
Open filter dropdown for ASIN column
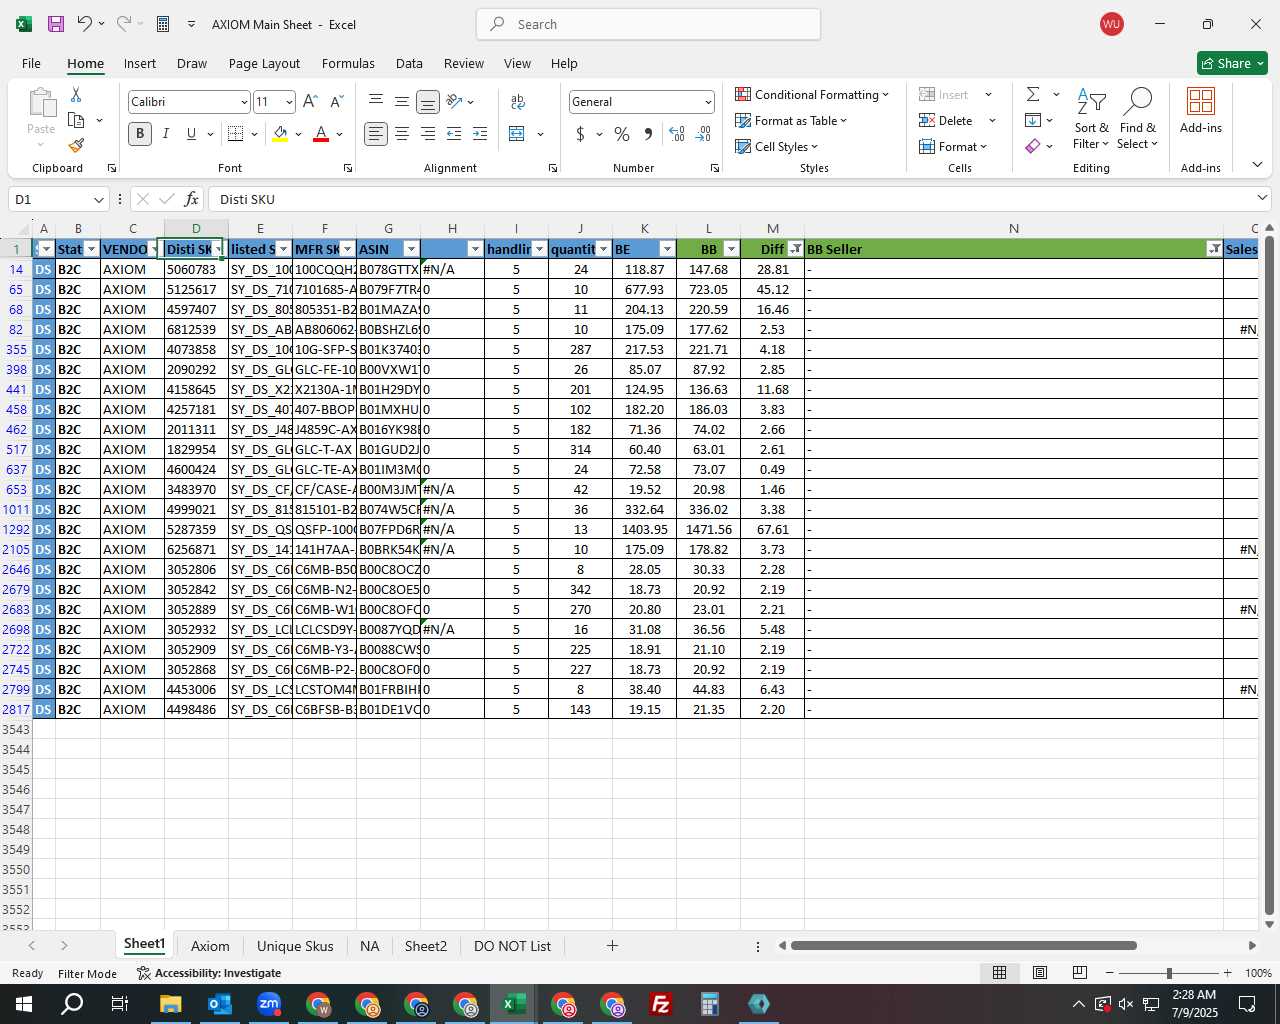coord(411,249)
